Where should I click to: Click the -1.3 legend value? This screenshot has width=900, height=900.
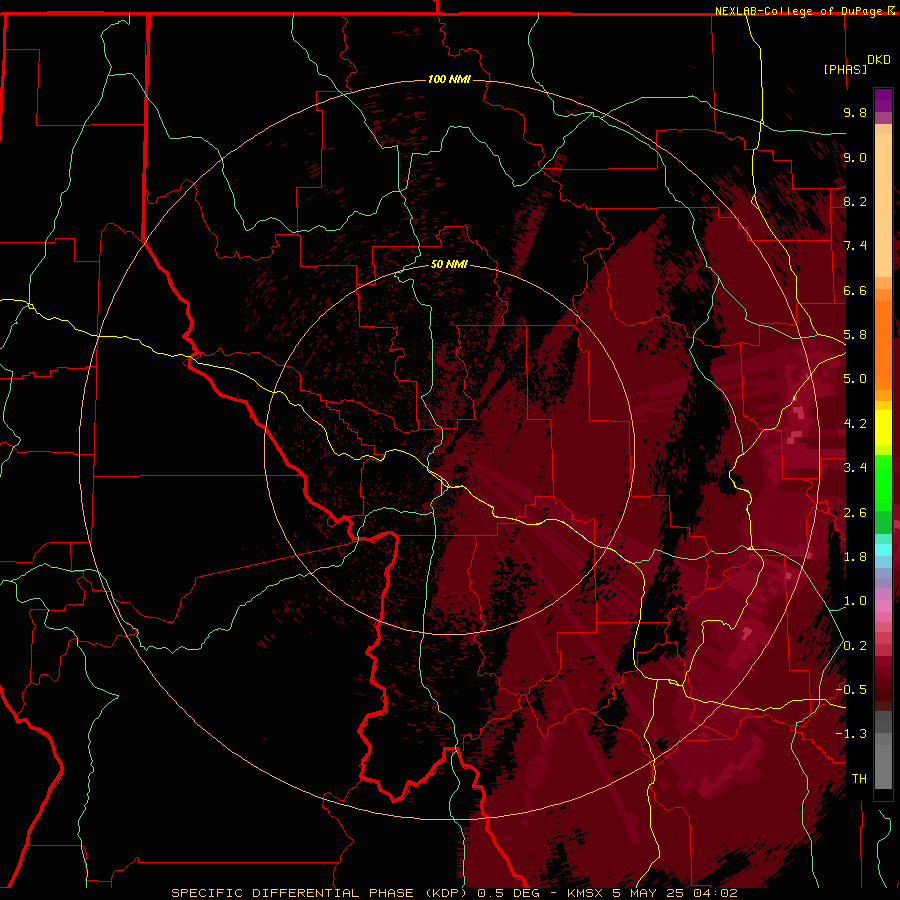pos(852,734)
